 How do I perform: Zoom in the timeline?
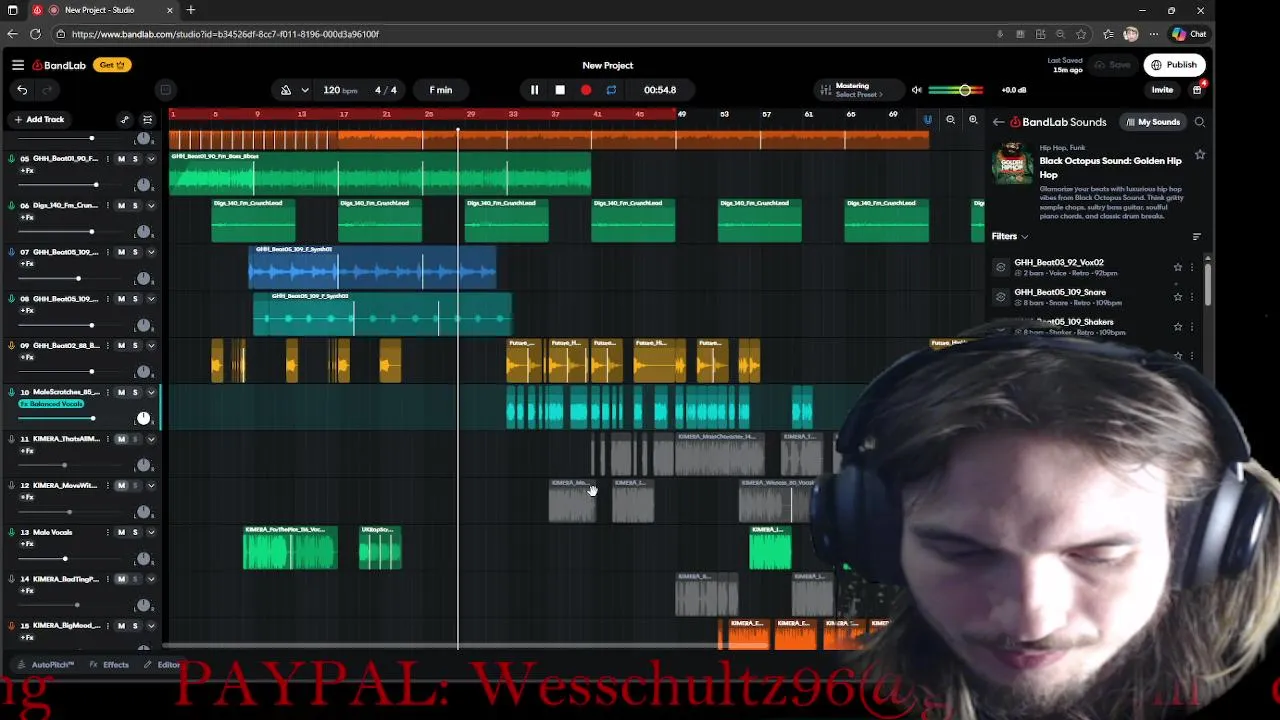click(973, 120)
